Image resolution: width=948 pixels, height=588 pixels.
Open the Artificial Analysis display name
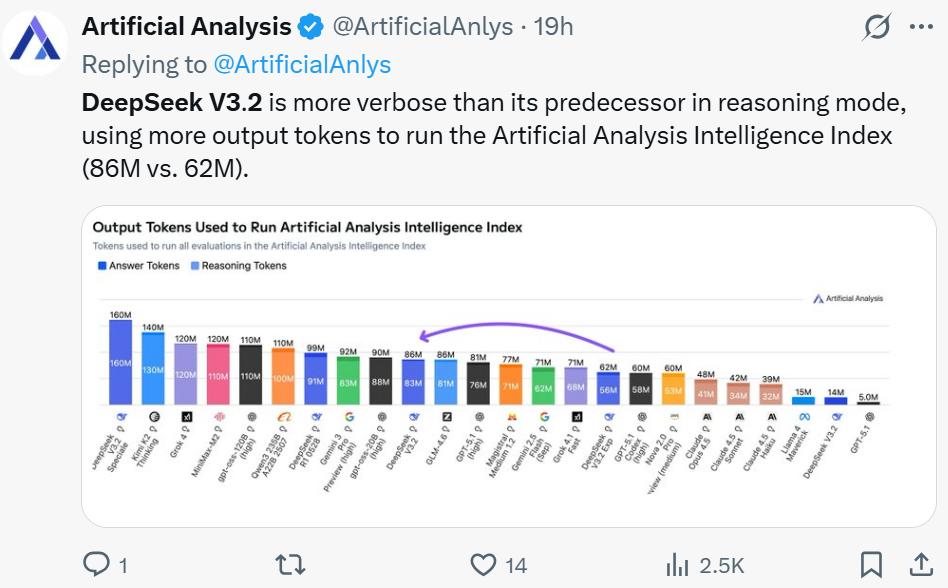[186, 27]
